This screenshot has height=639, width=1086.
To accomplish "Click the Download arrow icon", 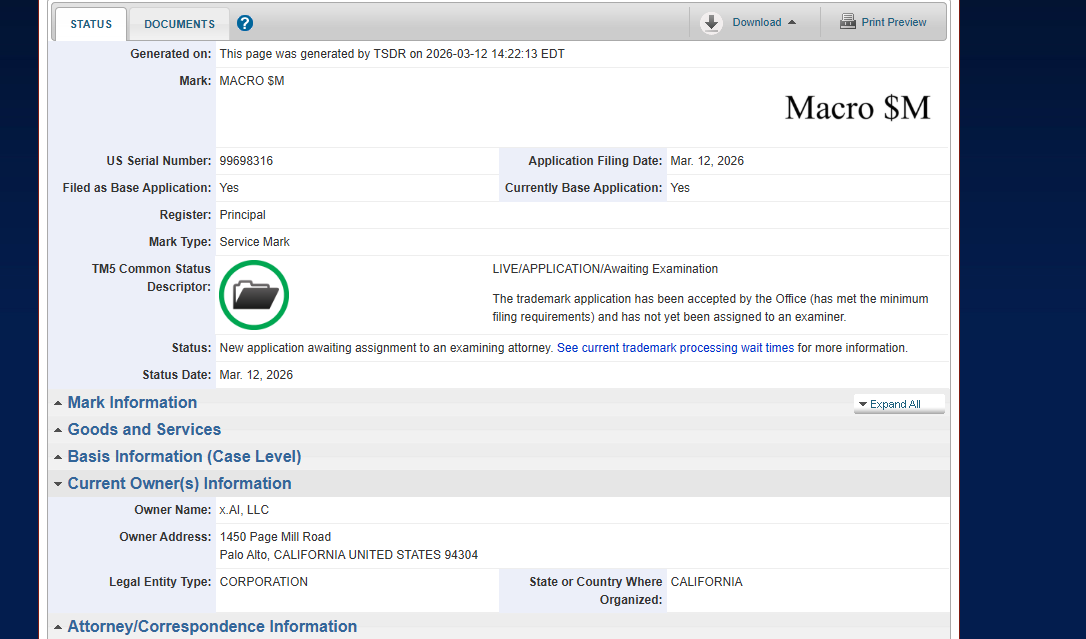I will click(711, 23).
